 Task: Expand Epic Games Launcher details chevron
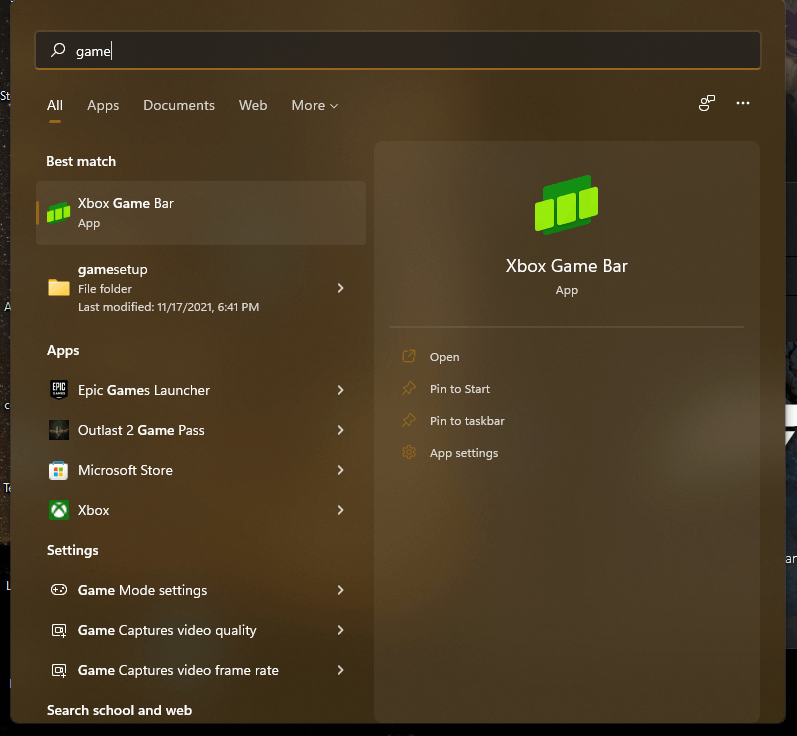(x=341, y=390)
